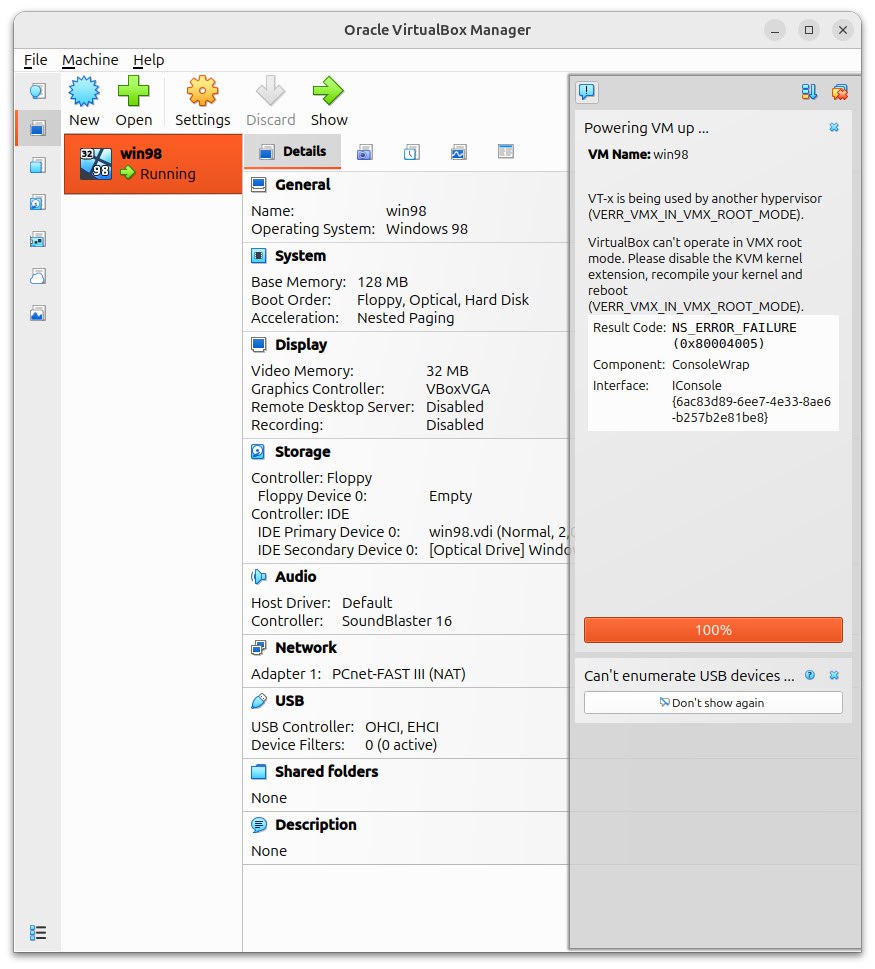The image size is (875, 969).
Task: Close the USB devices error notification
Action: [834, 676]
